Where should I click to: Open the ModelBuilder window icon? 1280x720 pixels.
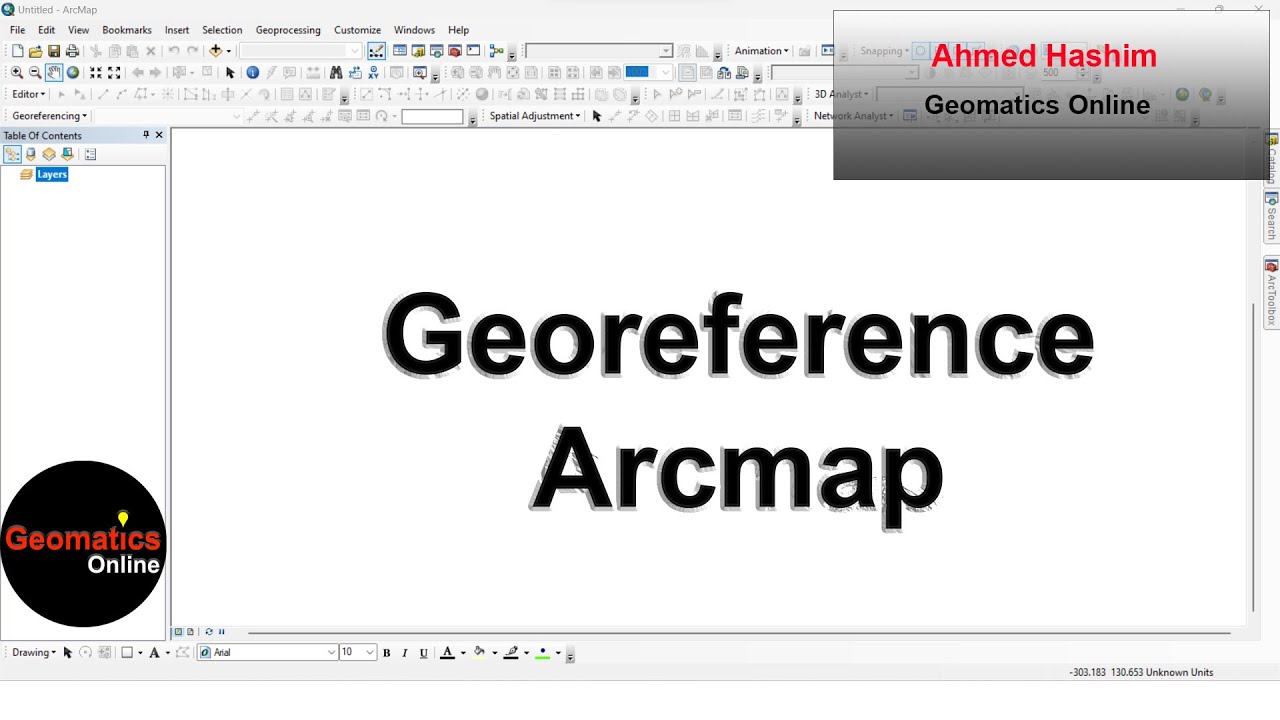[x=496, y=51]
